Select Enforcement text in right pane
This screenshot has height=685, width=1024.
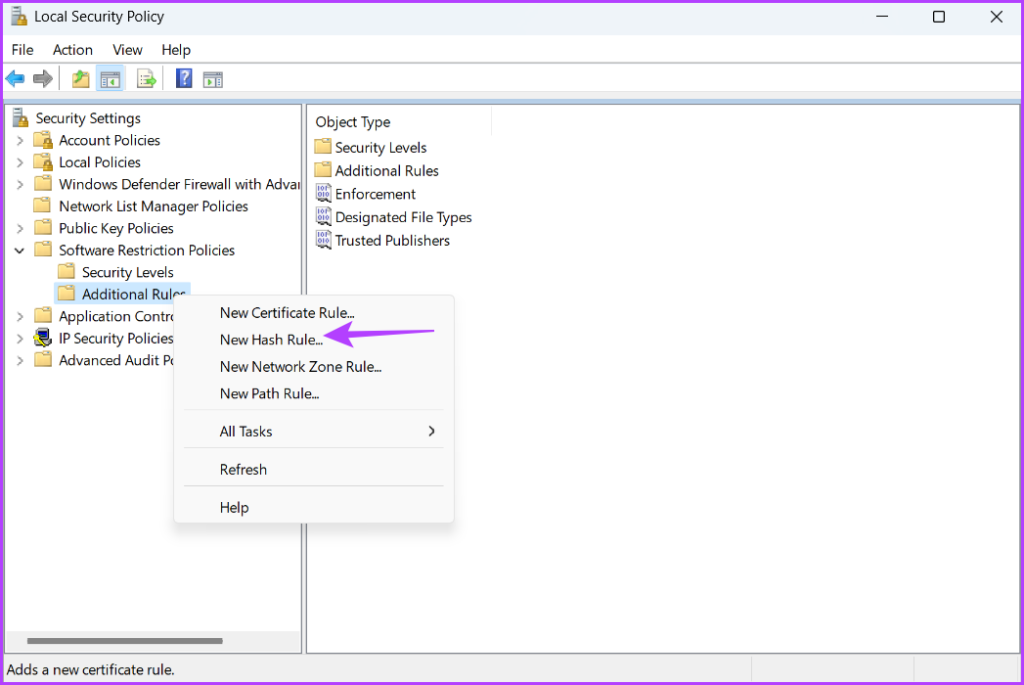tap(376, 194)
